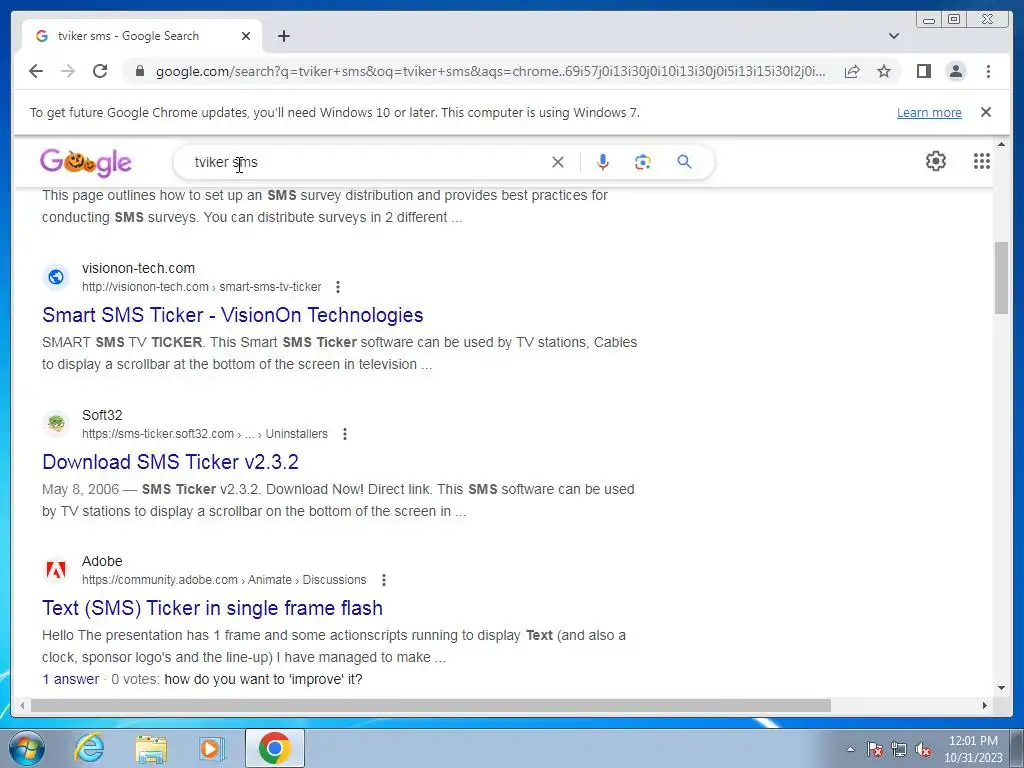
Task: Open Google quick settings gear
Action: coord(936,161)
